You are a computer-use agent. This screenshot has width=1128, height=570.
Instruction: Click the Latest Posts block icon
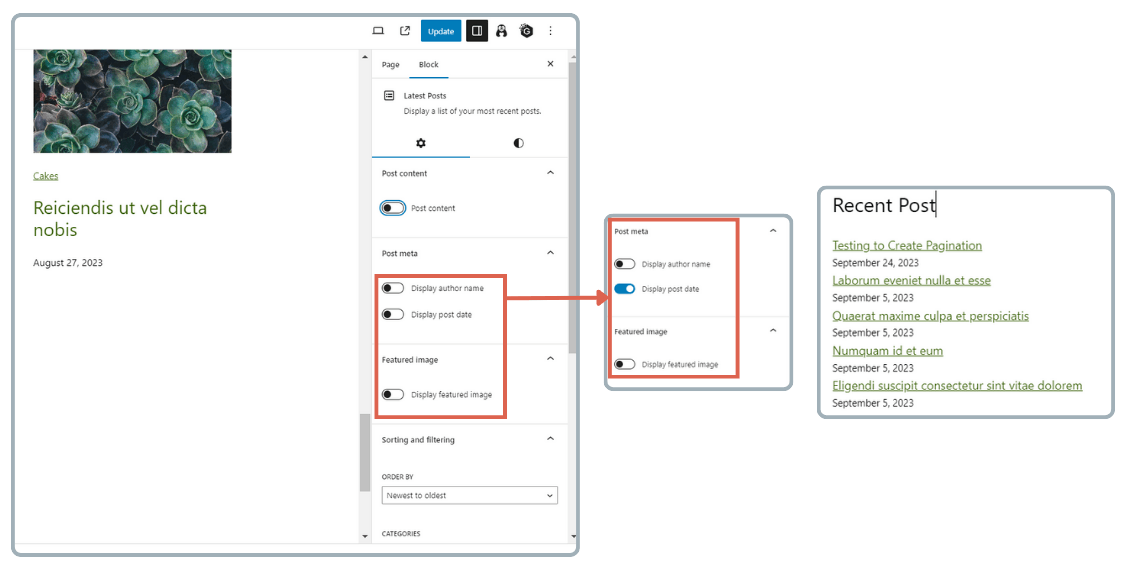[x=389, y=96]
